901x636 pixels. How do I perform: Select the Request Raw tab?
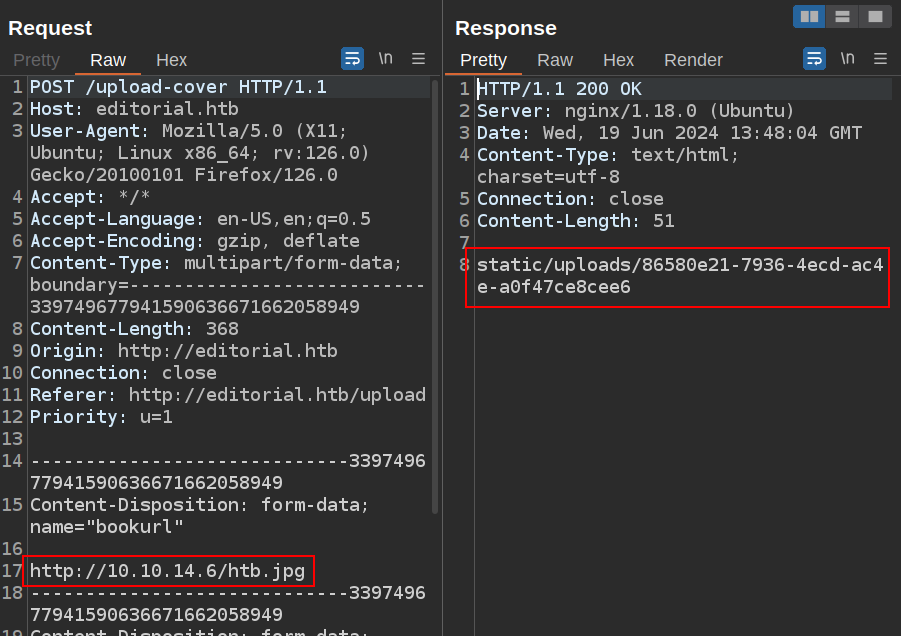tap(108, 60)
